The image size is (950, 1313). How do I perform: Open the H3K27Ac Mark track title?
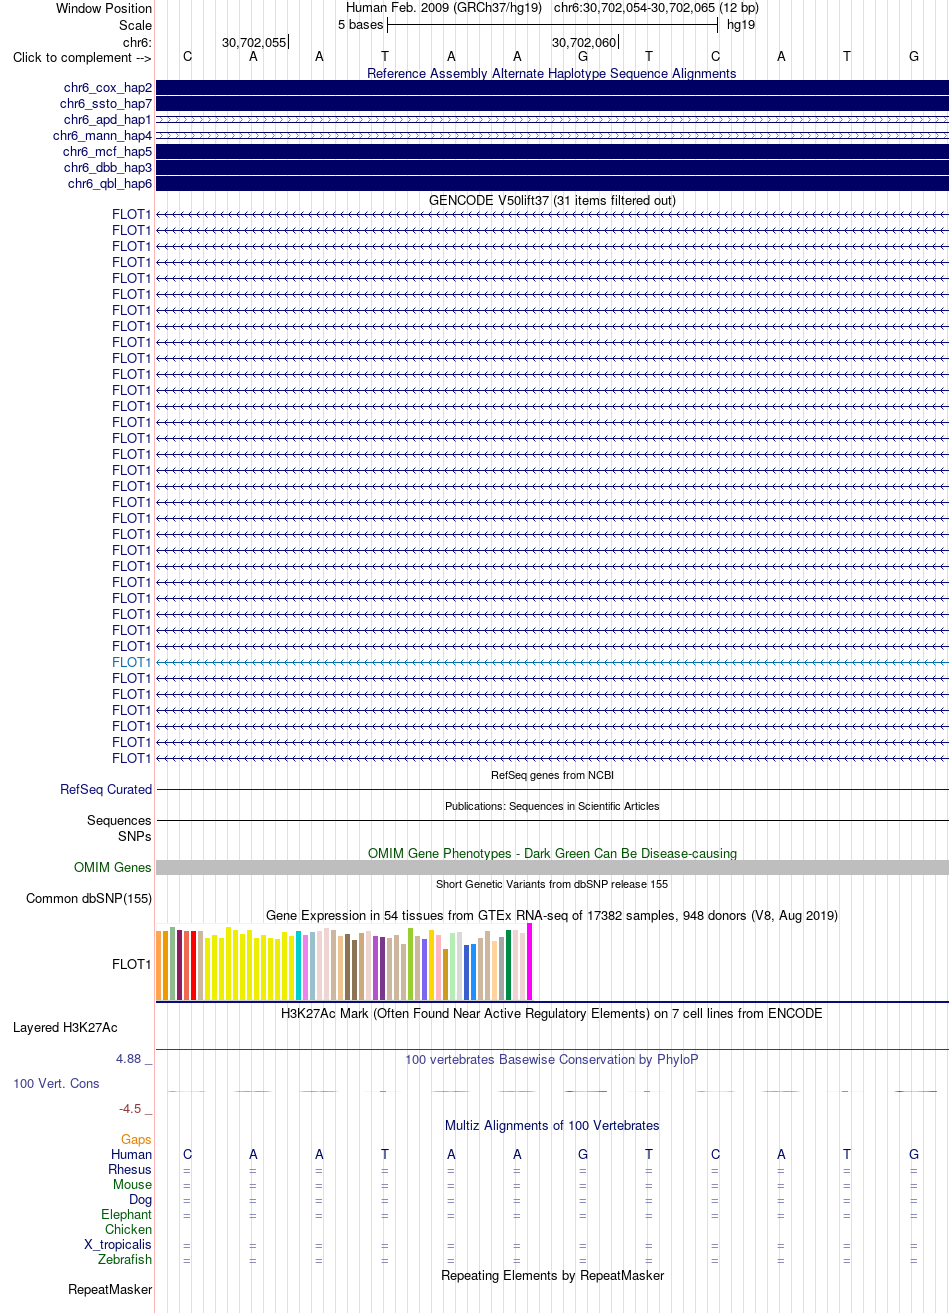click(552, 1013)
